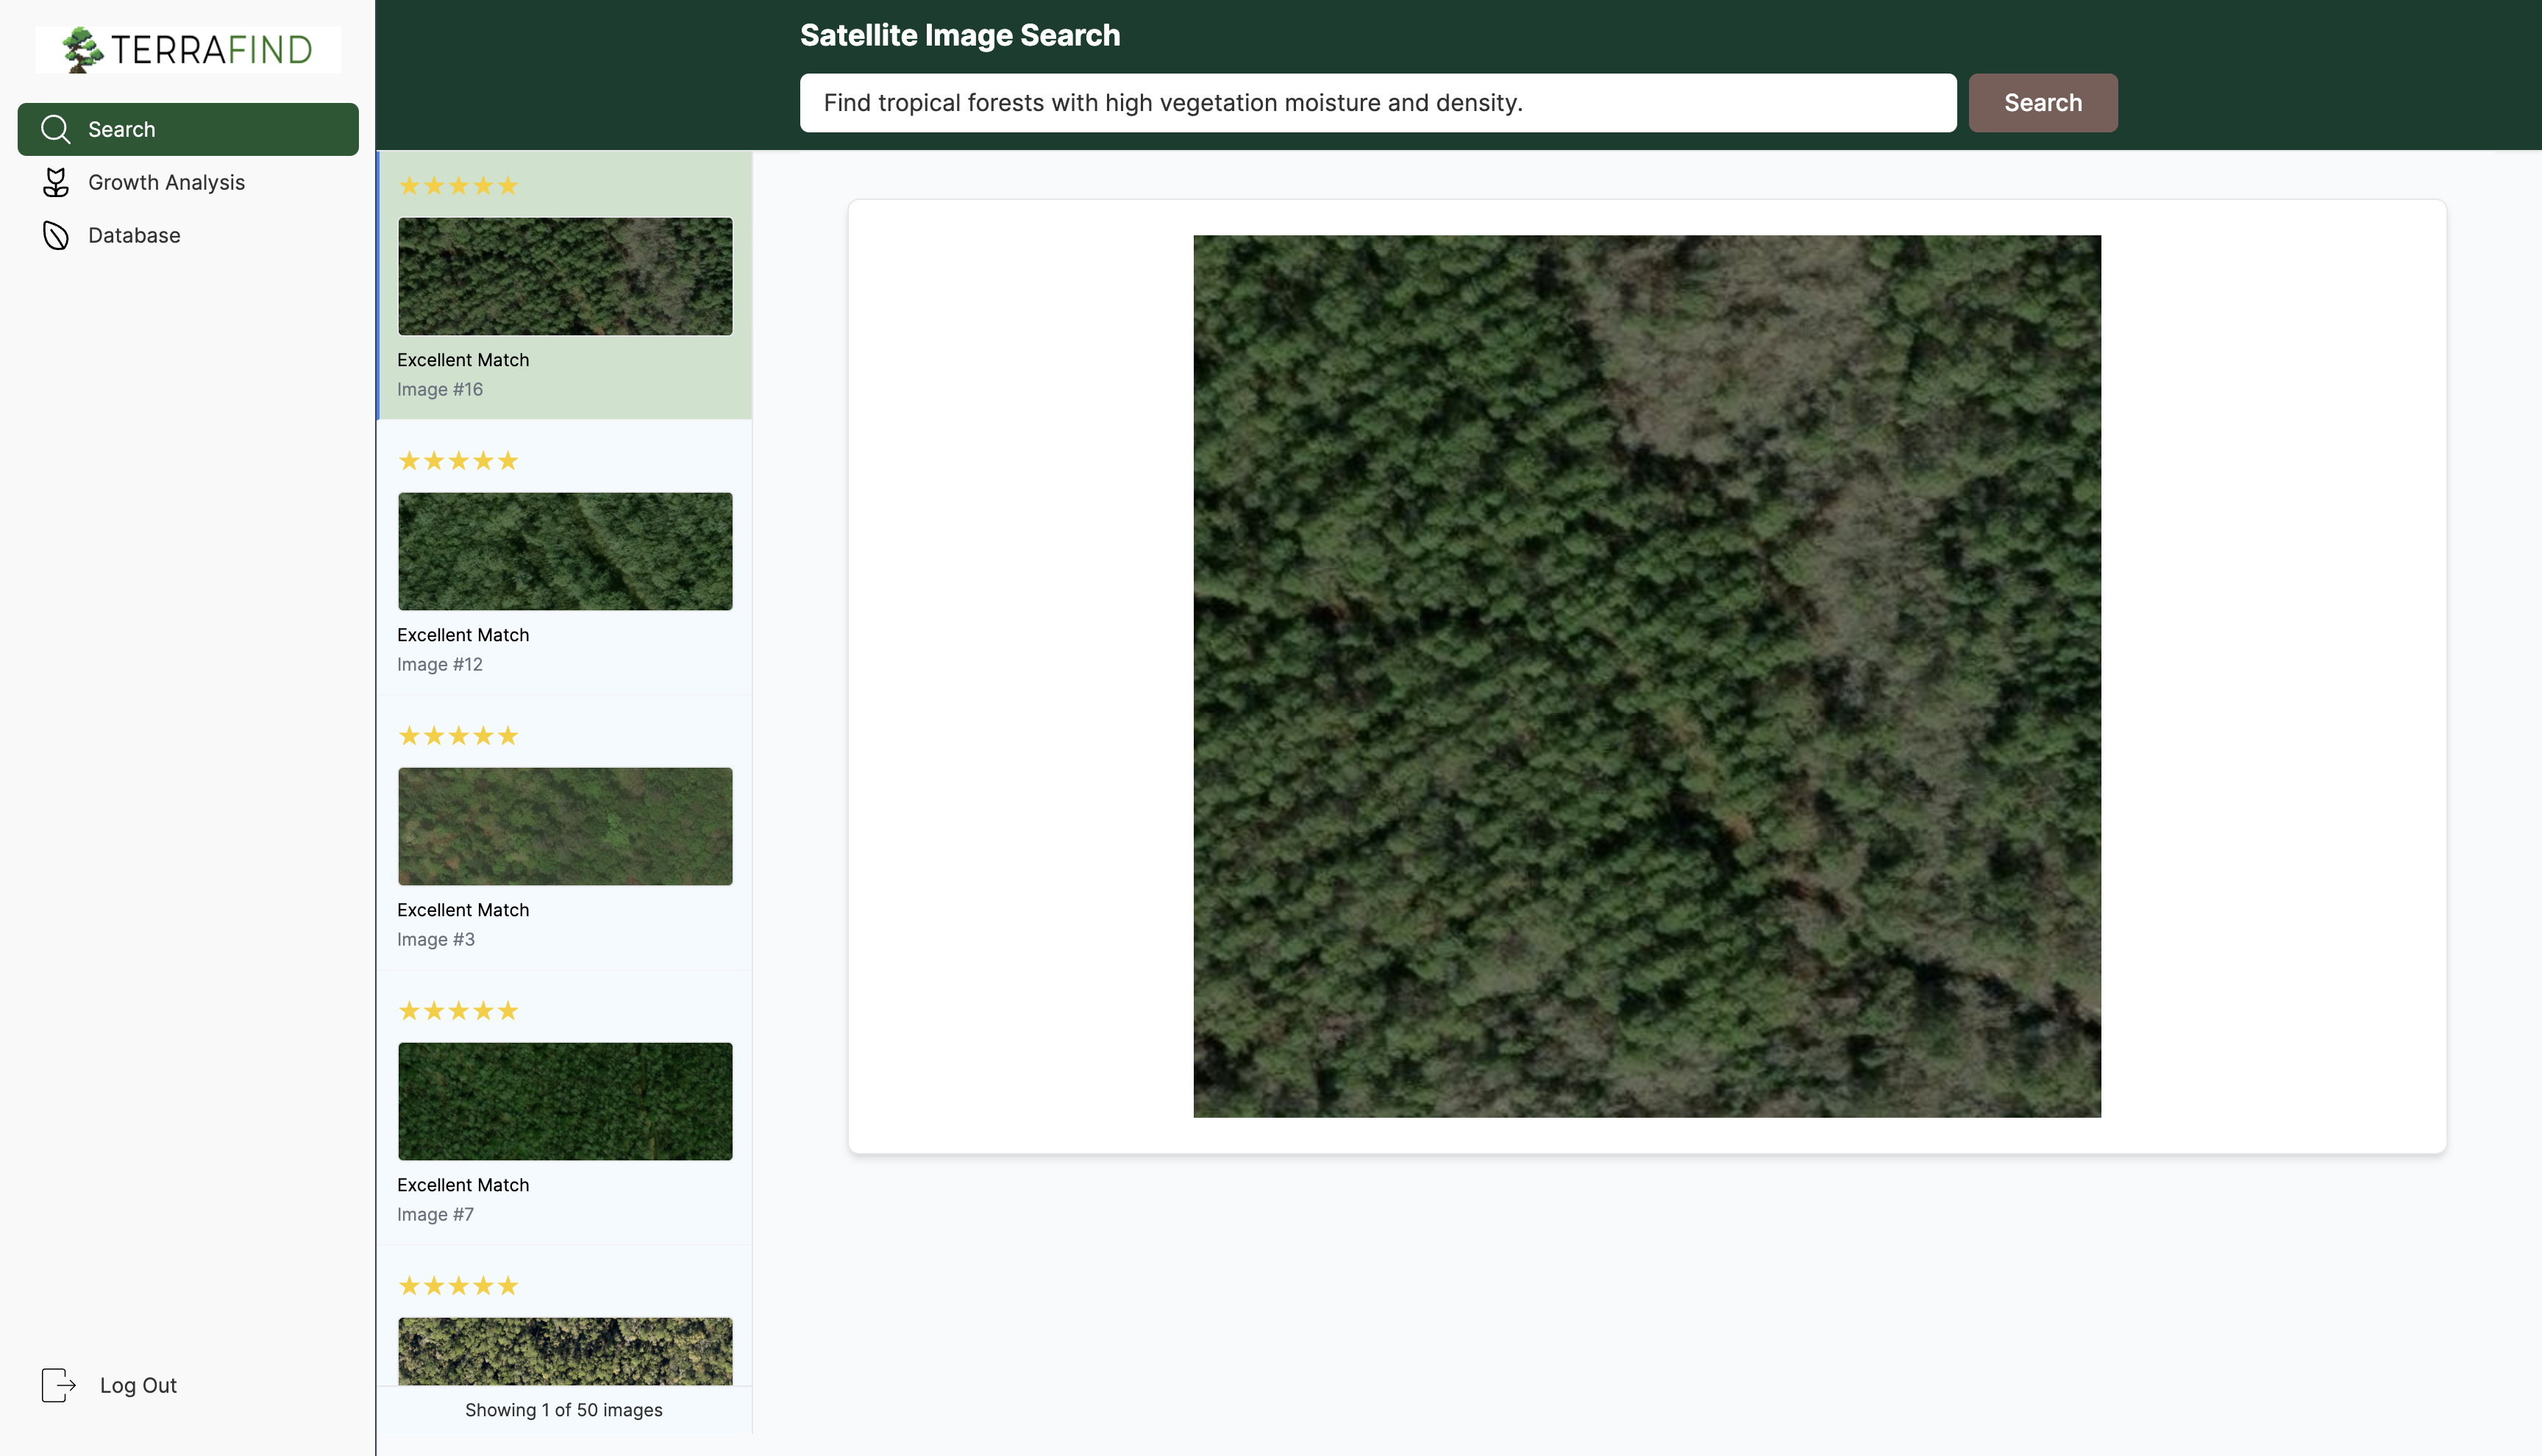Open the Database menu item
The height and width of the screenshot is (1456, 2542).
[134, 235]
